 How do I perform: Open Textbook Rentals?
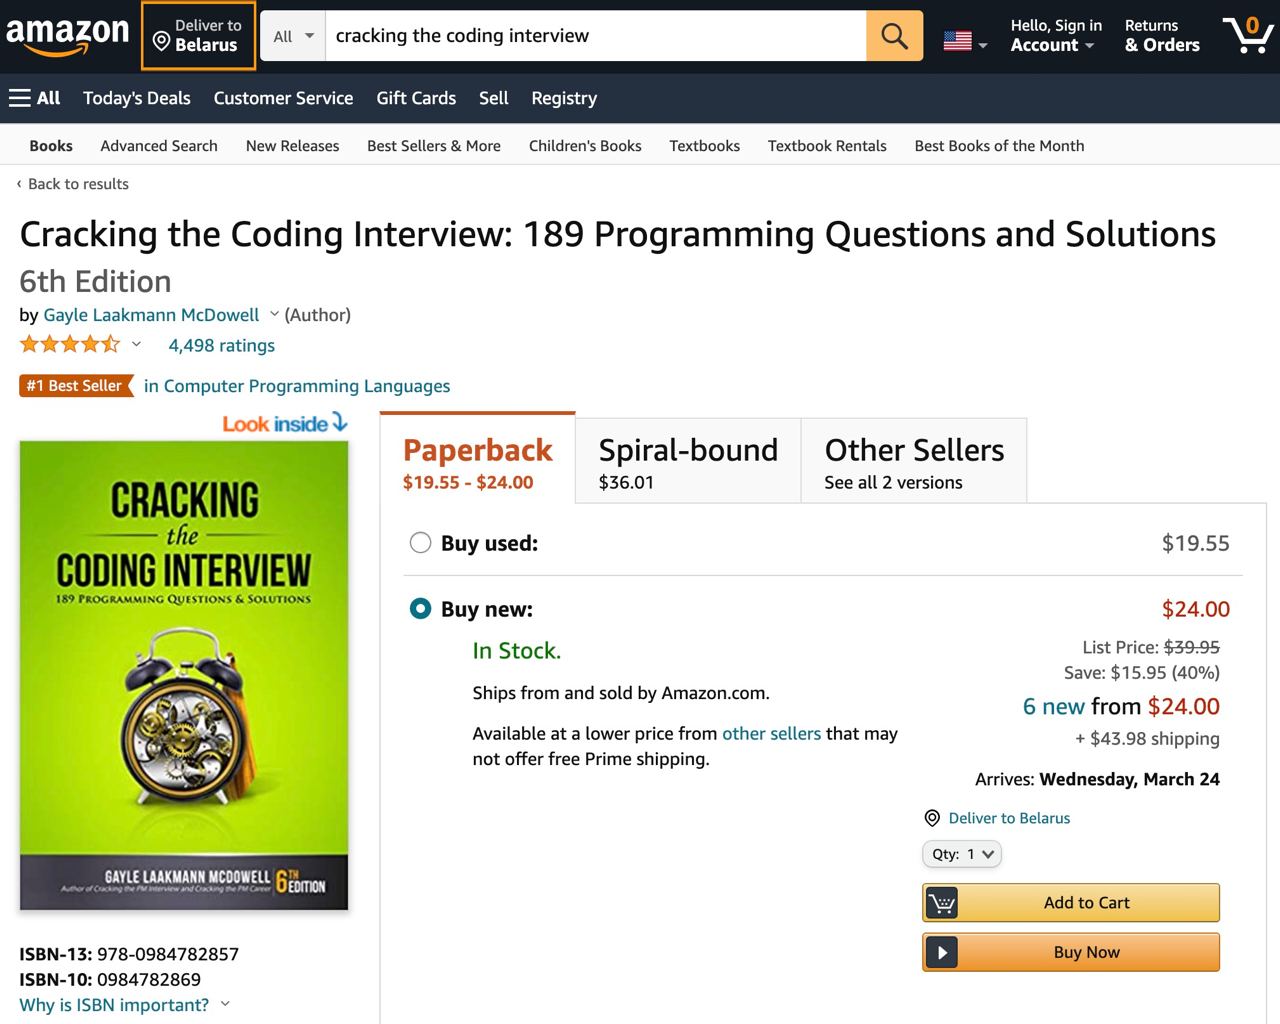[x=827, y=146]
